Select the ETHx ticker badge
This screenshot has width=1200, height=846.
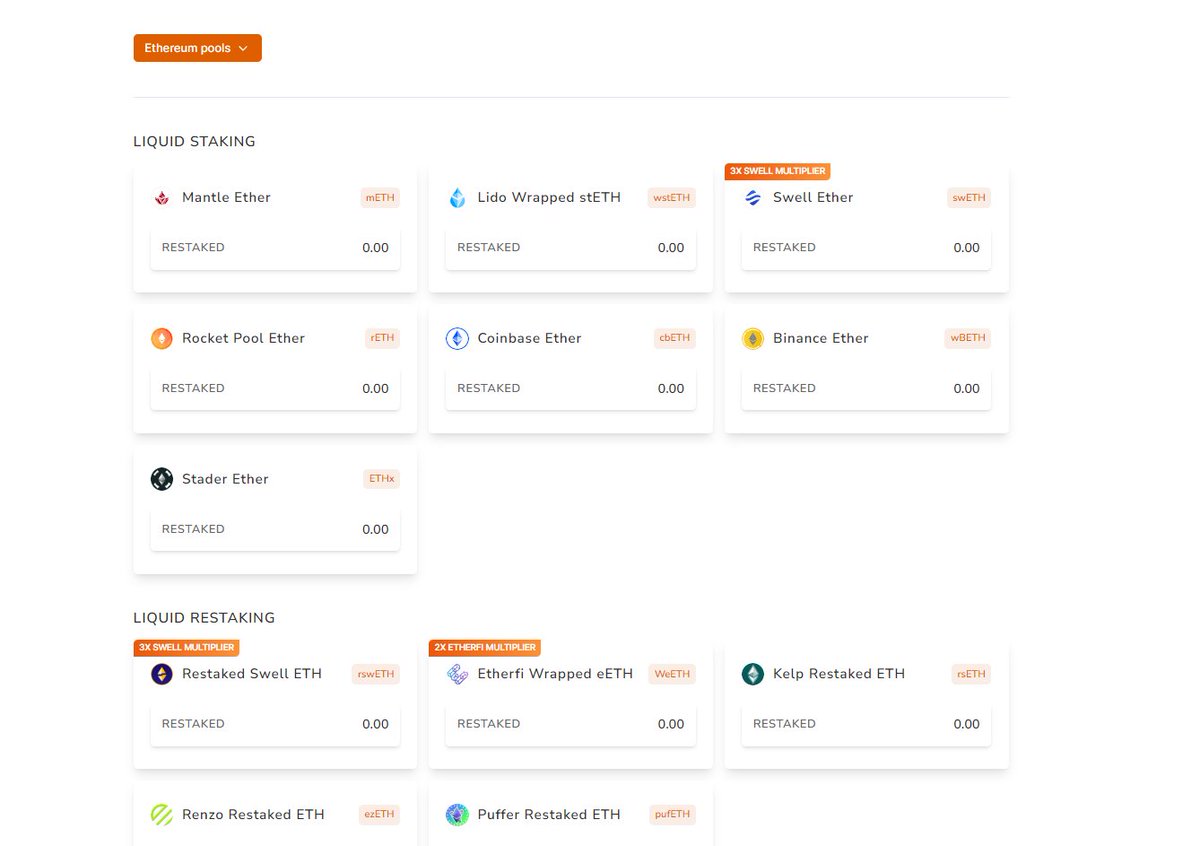[382, 479]
